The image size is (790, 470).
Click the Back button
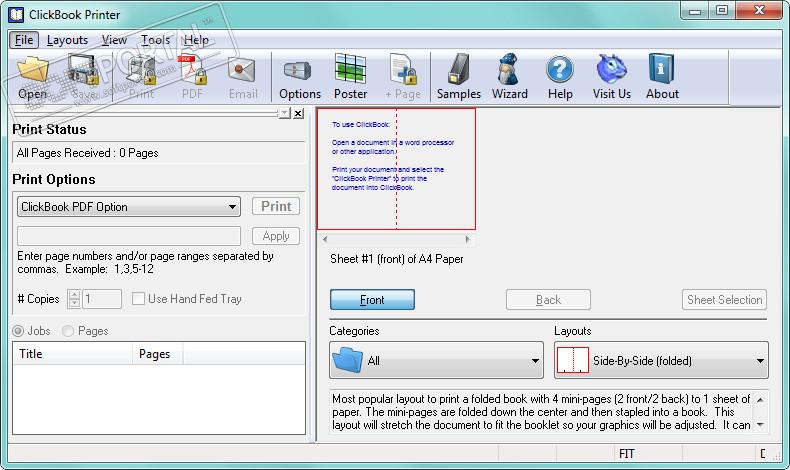pos(548,300)
